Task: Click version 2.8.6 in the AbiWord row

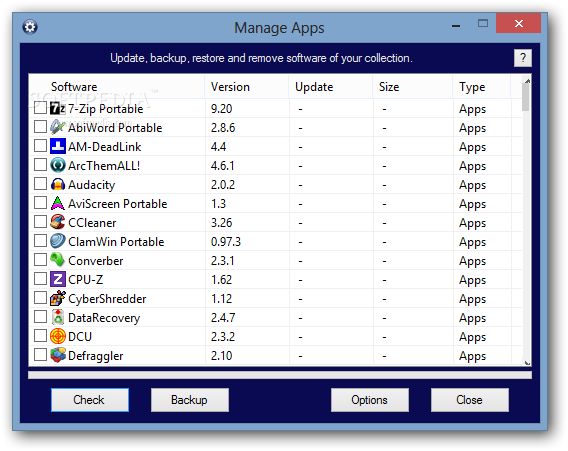Action: coord(223,128)
